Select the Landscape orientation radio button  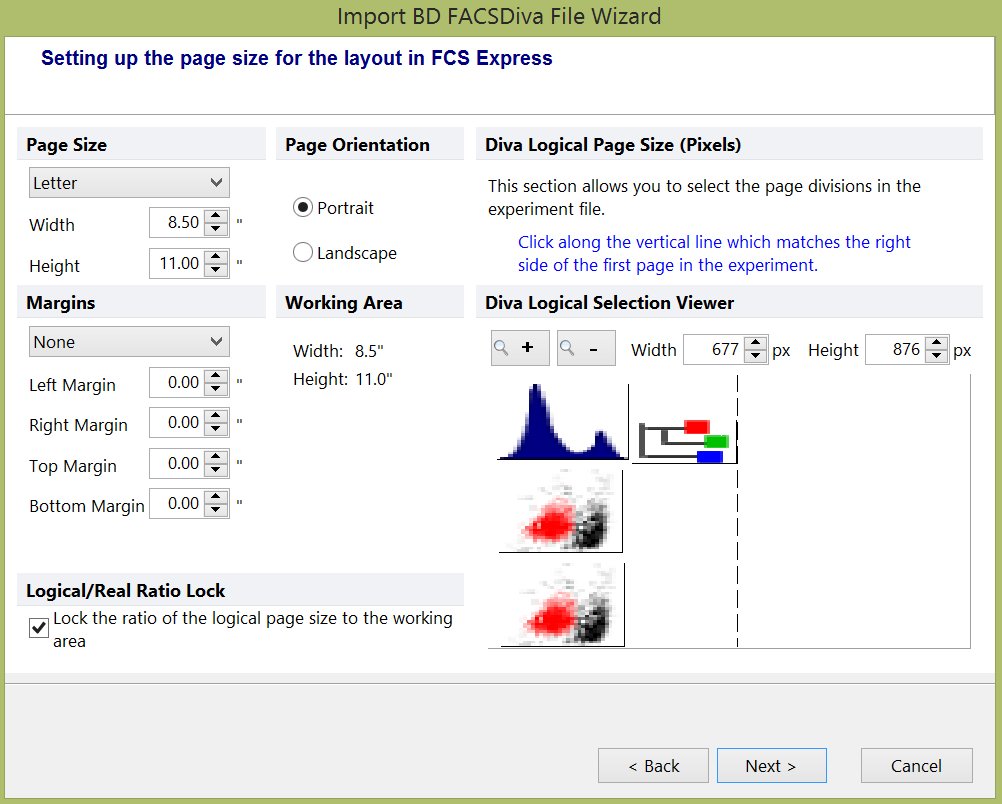(303, 253)
